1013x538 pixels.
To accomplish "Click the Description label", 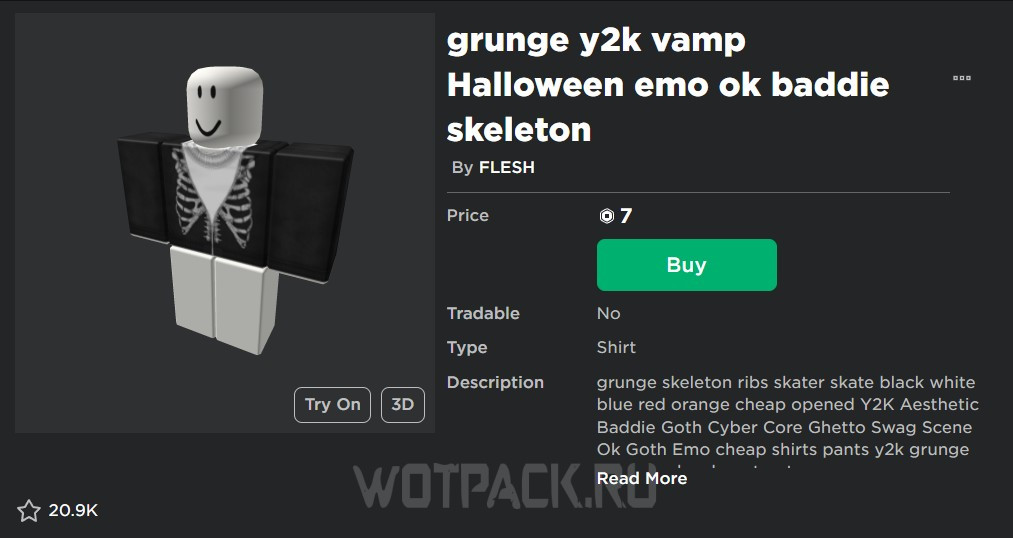I will (495, 382).
